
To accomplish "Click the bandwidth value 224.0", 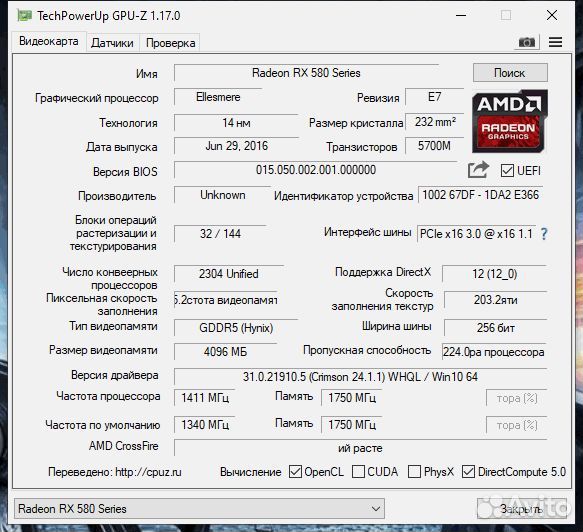I will pos(494,352).
